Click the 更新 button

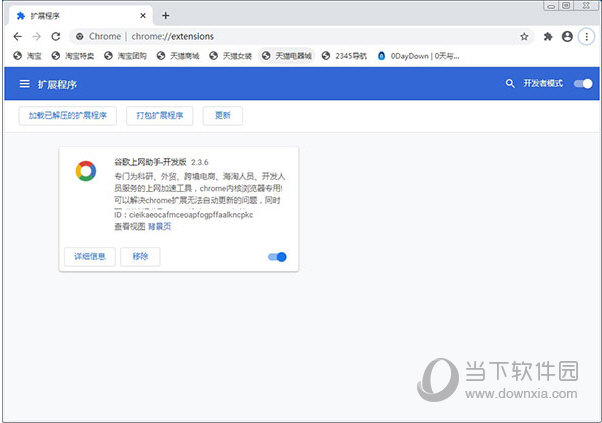[x=223, y=116]
